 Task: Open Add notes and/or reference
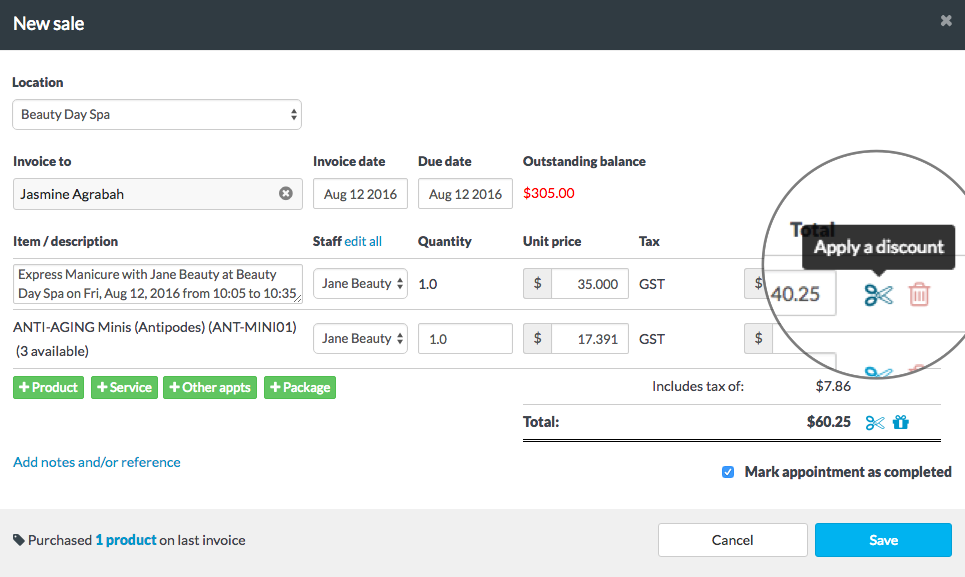pos(96,462)
